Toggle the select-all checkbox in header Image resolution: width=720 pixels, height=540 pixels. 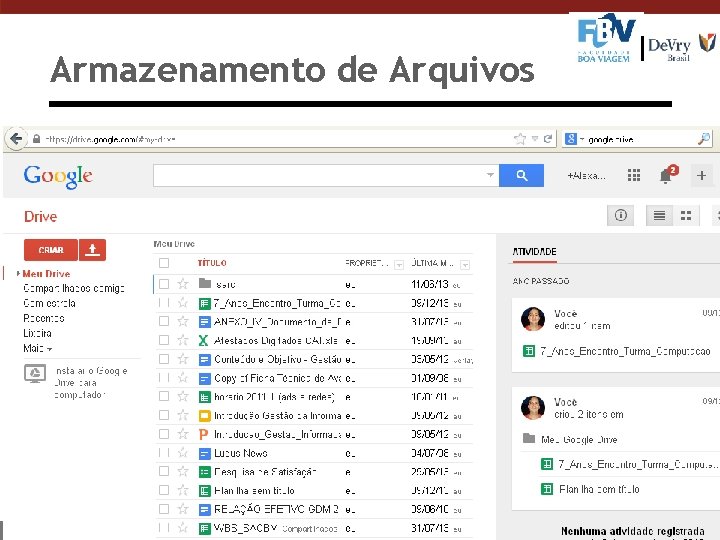pyautogui.click(x=164, y=263)
